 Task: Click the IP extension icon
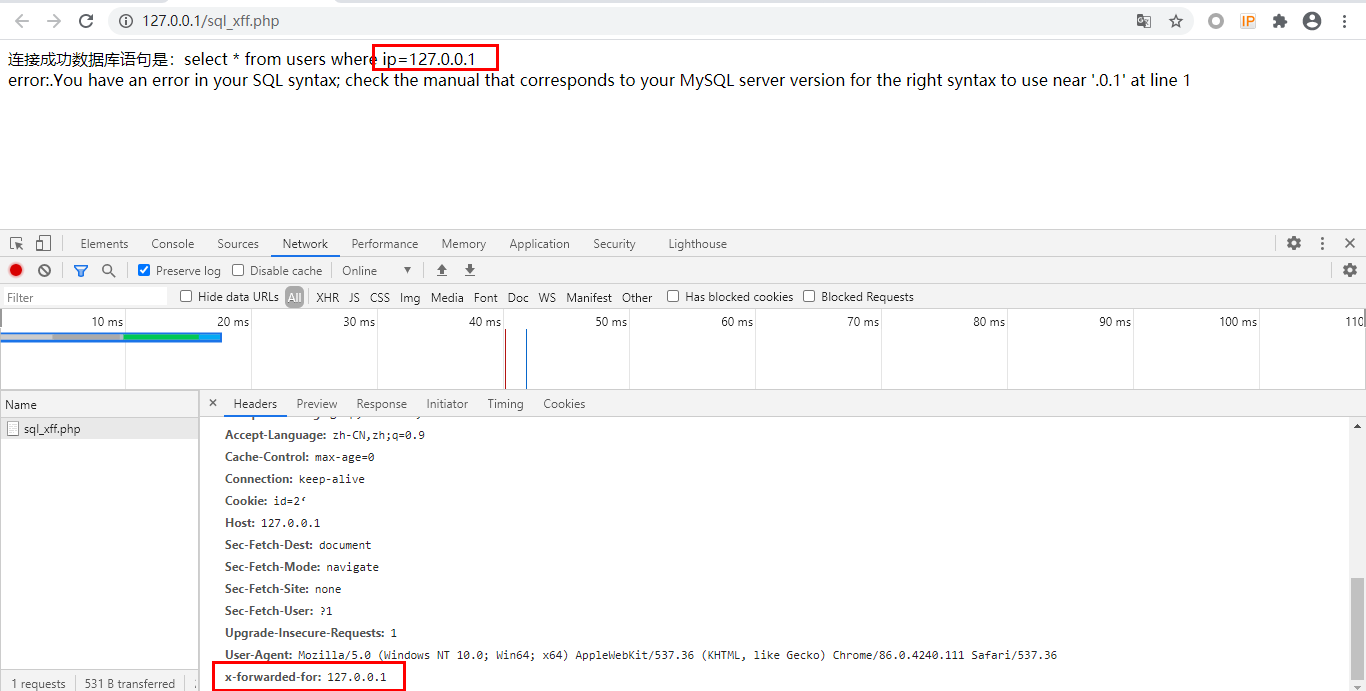(1247, 20)
